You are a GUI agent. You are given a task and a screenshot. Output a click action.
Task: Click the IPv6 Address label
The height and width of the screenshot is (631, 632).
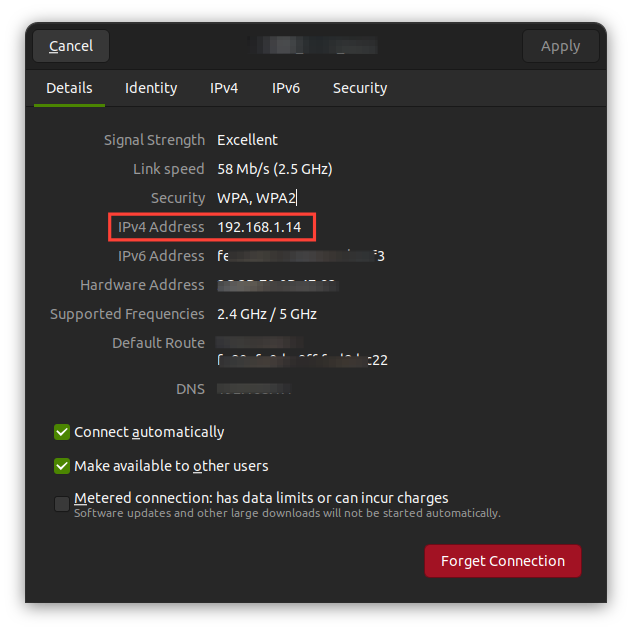click(x=161, y=256)
